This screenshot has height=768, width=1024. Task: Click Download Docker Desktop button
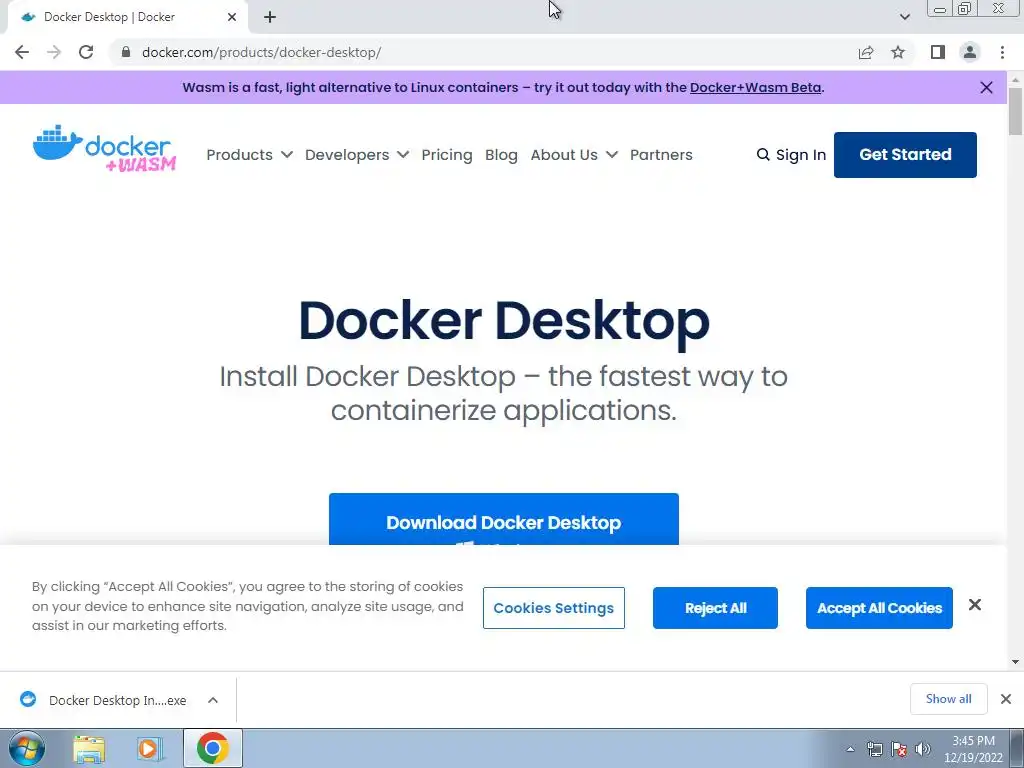pos(504,520)
